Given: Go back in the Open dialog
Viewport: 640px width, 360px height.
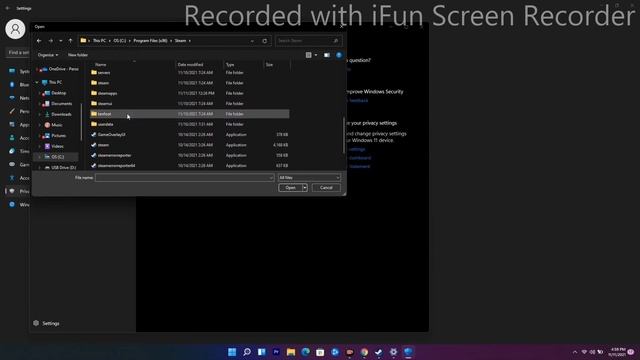Looking at the screenshot, I should coord(39,41).
